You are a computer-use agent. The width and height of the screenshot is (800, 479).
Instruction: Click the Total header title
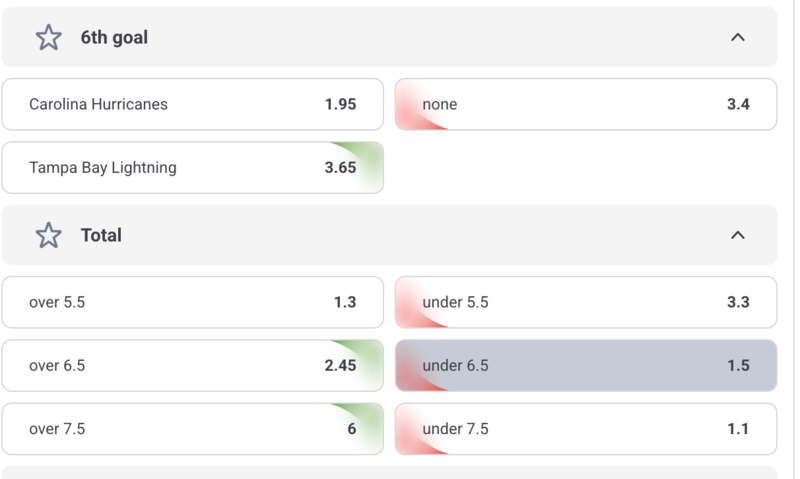(101, 235)
